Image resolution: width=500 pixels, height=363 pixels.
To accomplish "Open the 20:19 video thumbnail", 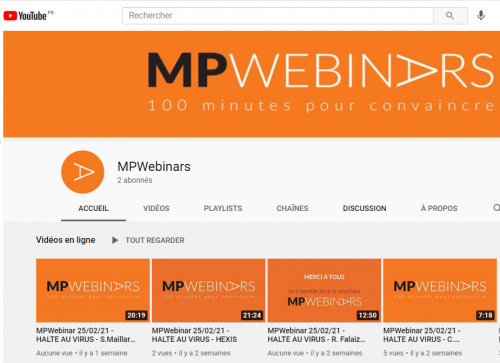I will [93, 290].
